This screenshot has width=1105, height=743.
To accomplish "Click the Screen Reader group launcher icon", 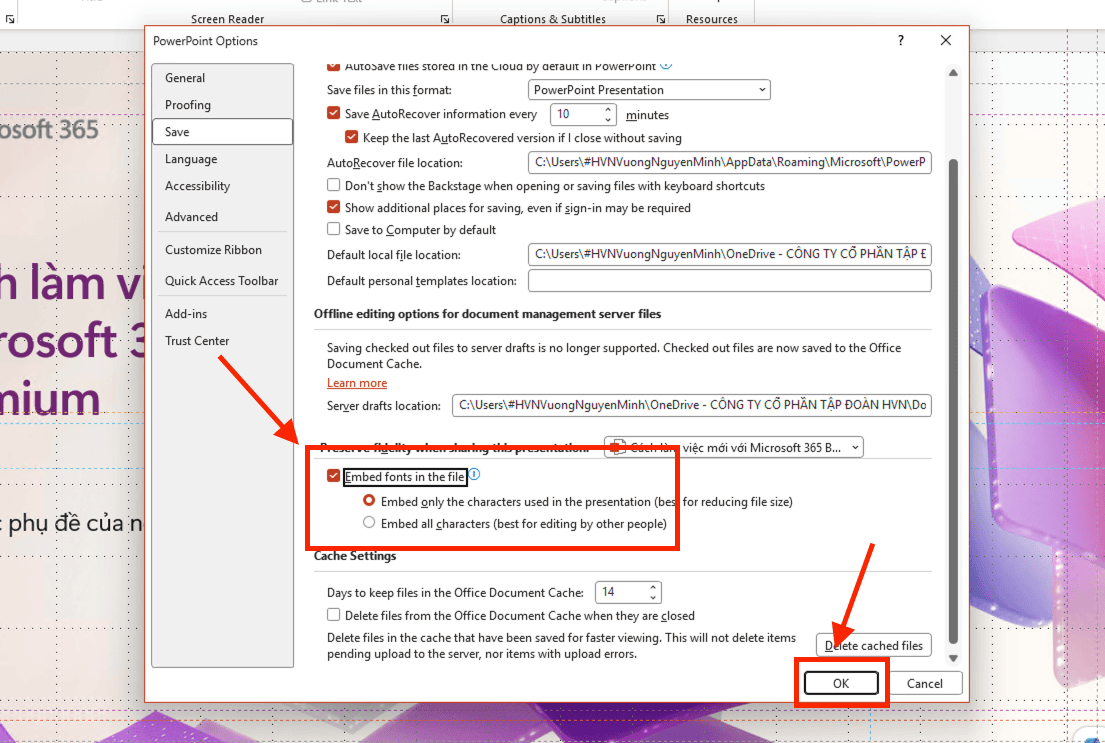I will (x=445, y=19).
